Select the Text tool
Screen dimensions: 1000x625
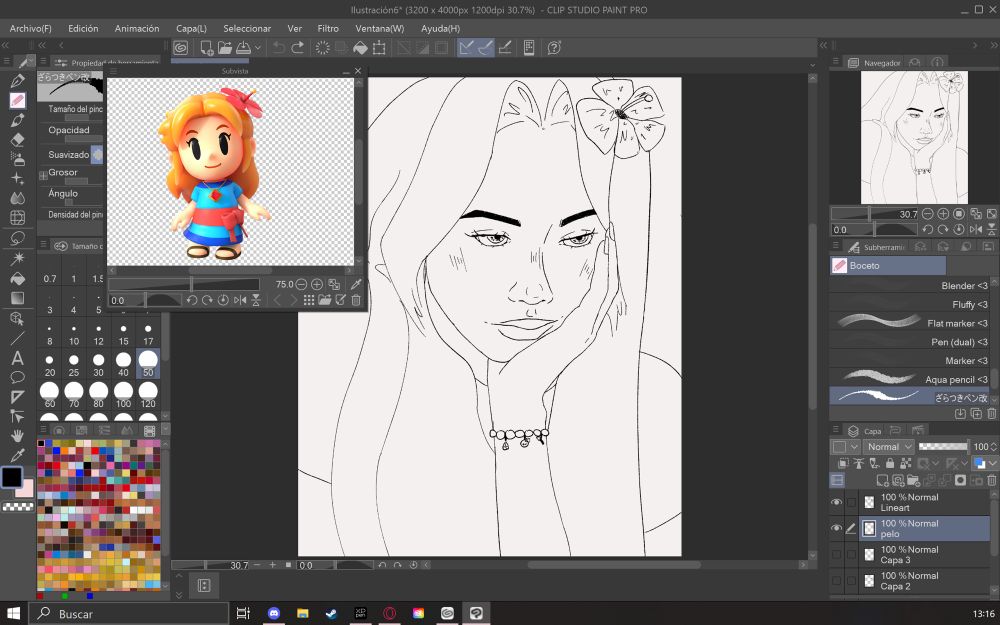click(17, 358)
